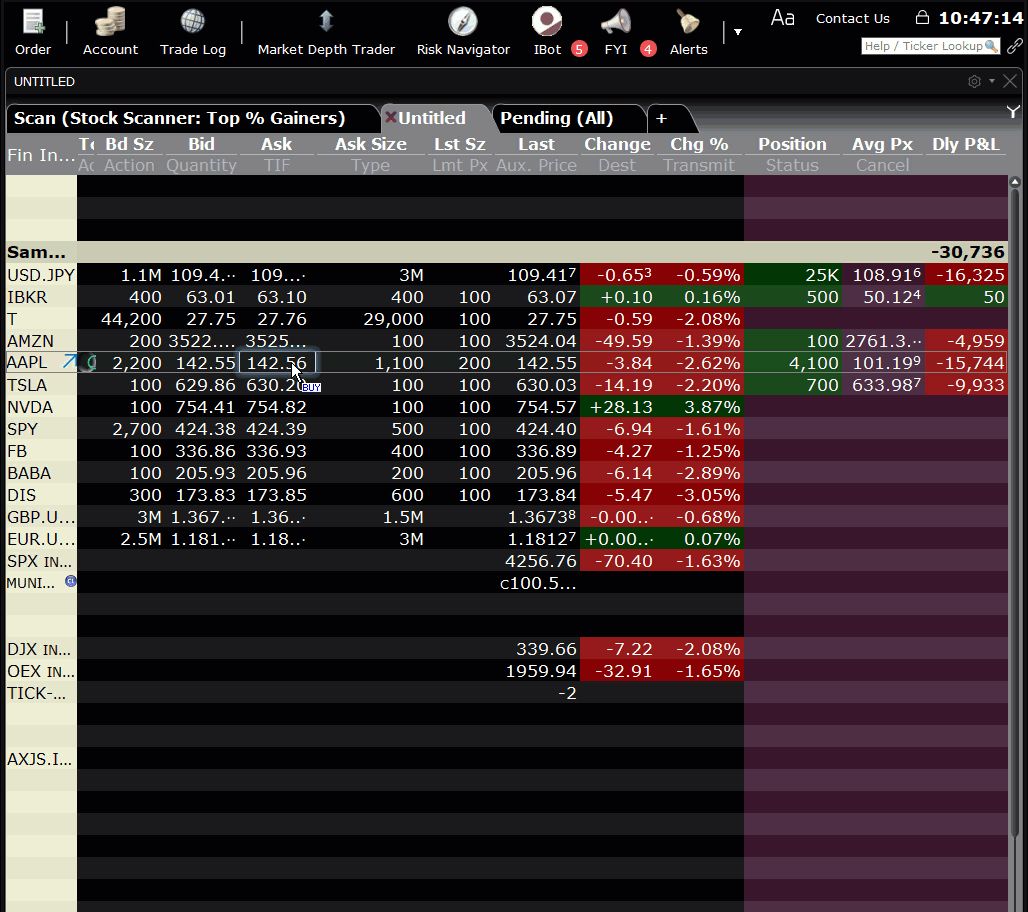
Task: Select the Untitled tab
Action: click(x=432, y=118)
